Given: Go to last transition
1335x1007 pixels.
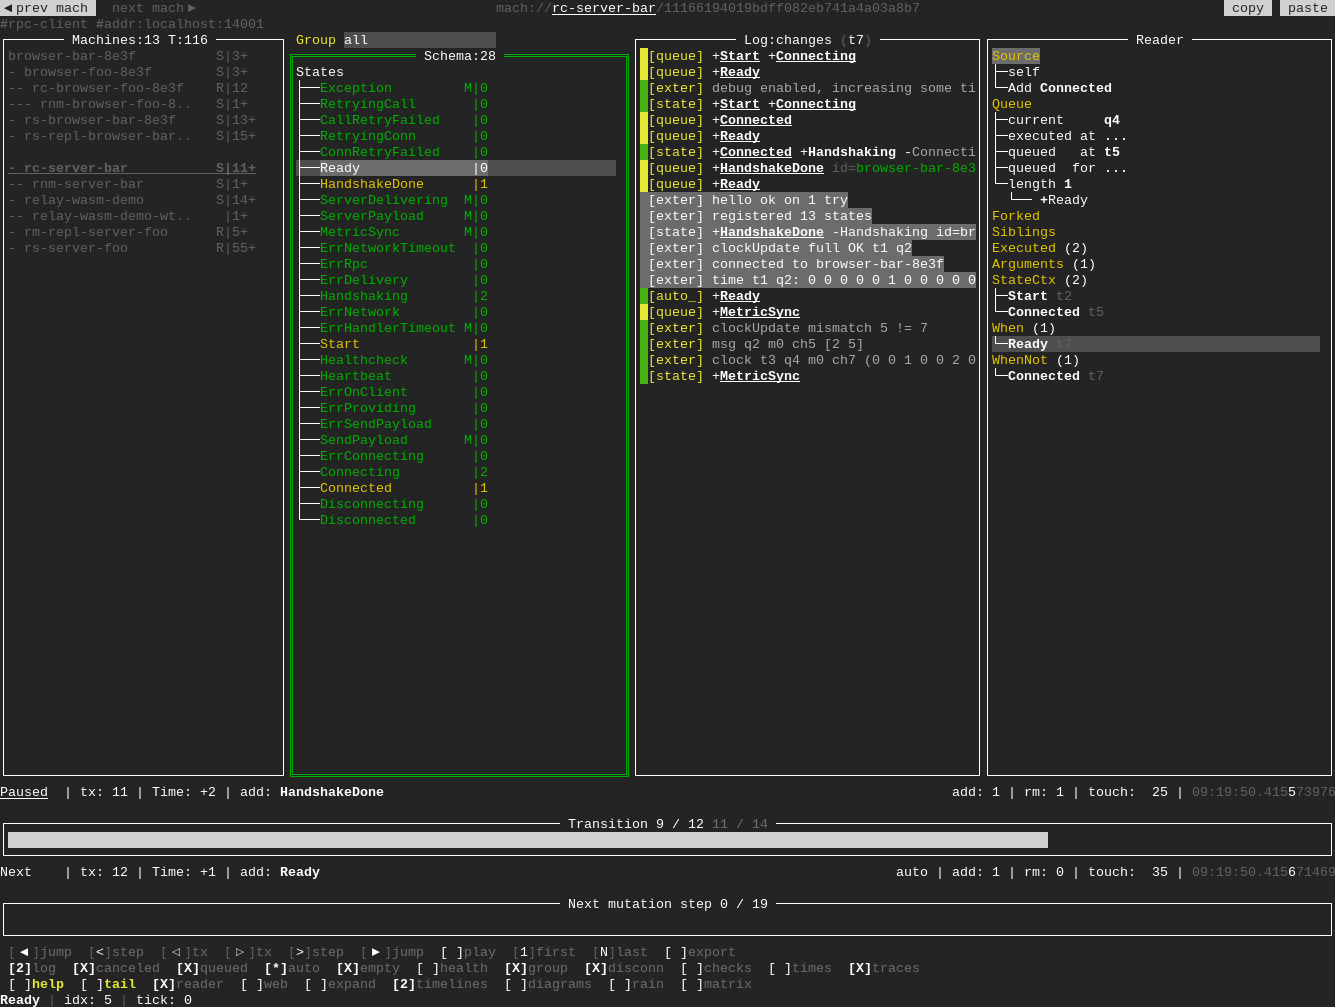Looking at the screenshot, I should click(x=619, y=952).
